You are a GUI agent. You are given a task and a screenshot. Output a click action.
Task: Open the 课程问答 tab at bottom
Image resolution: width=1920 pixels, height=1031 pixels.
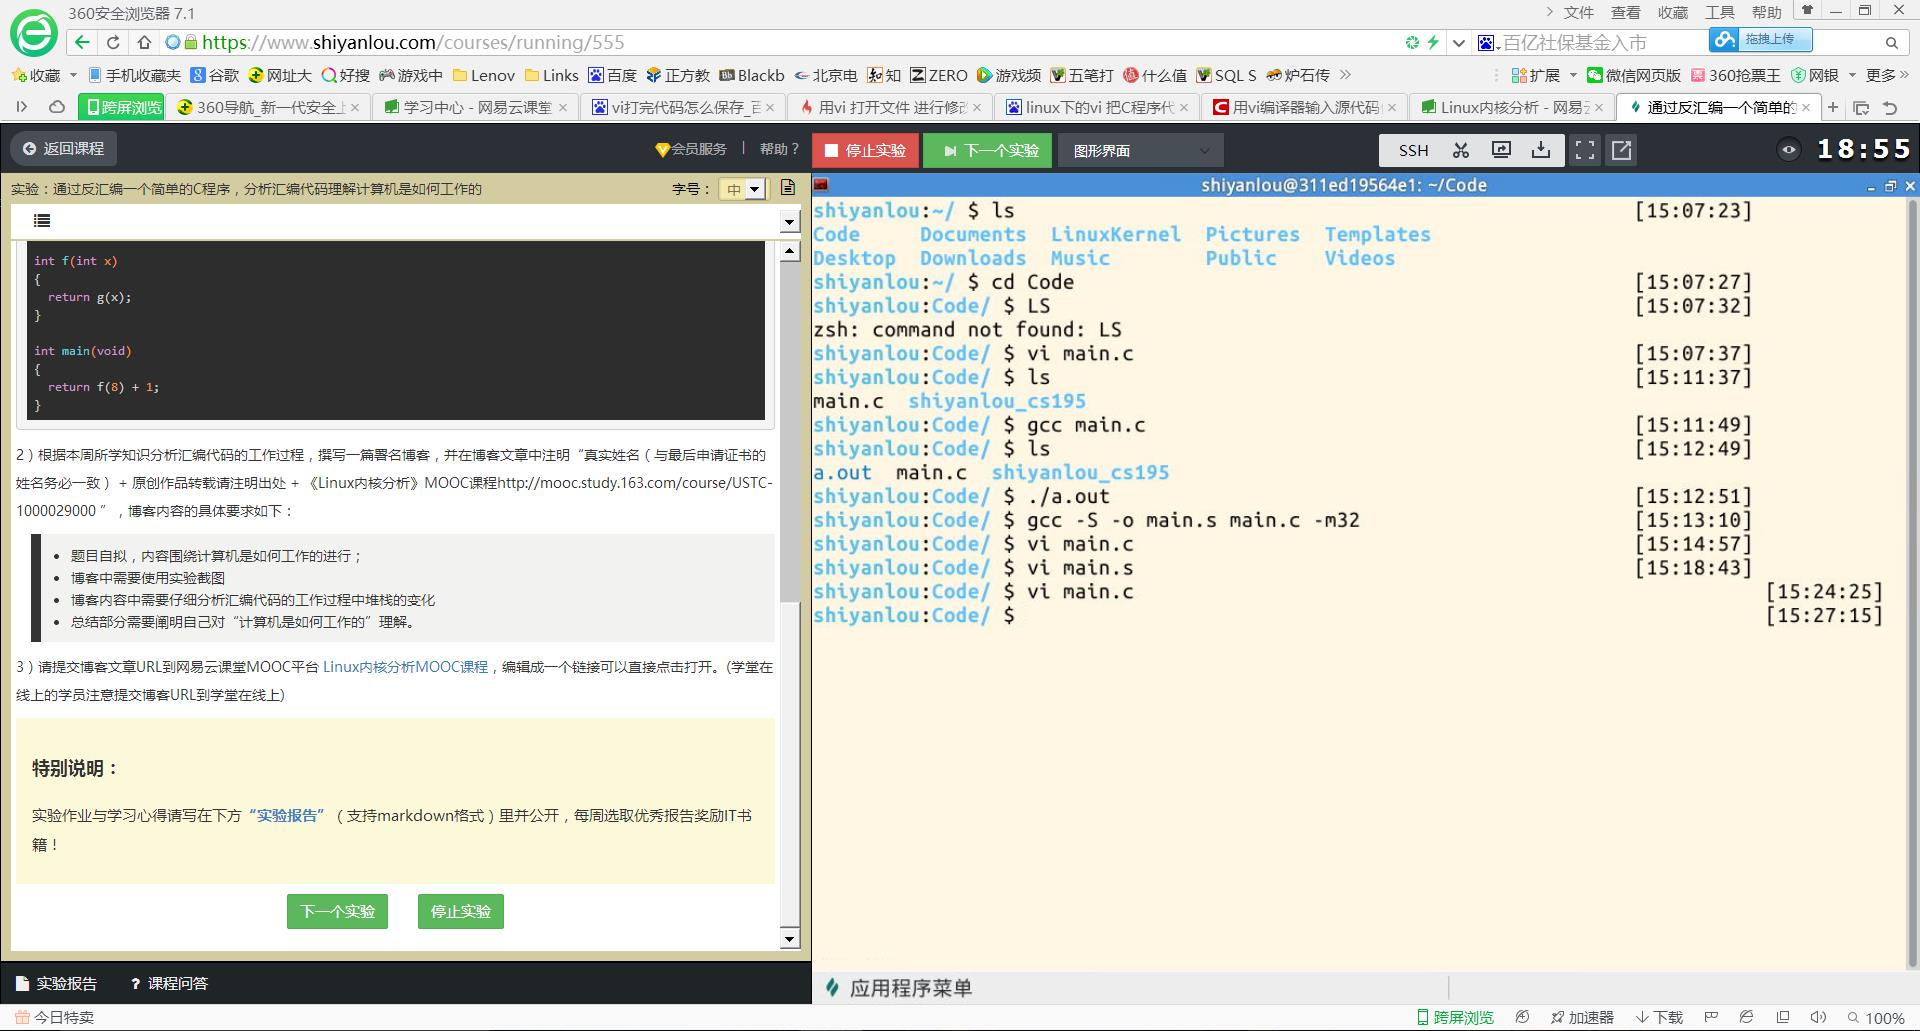pyautogui.click(x=169, y=983)
